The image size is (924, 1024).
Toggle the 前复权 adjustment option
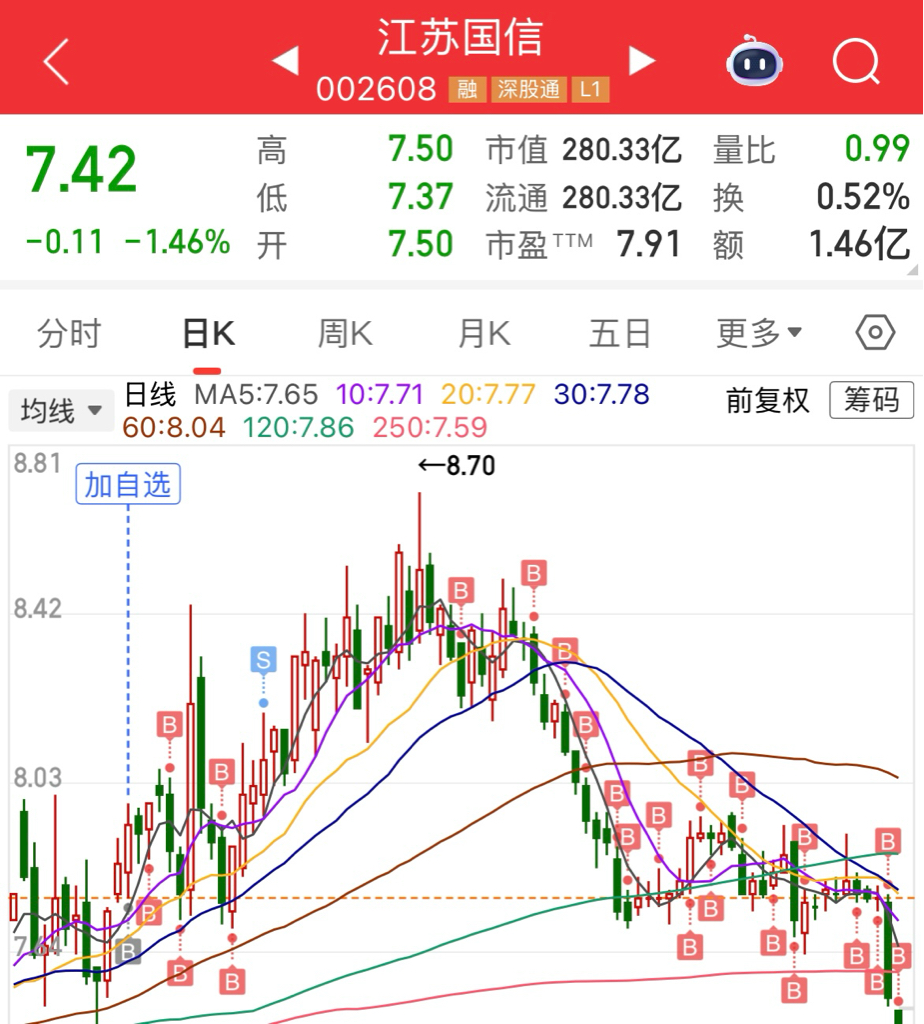767,400
